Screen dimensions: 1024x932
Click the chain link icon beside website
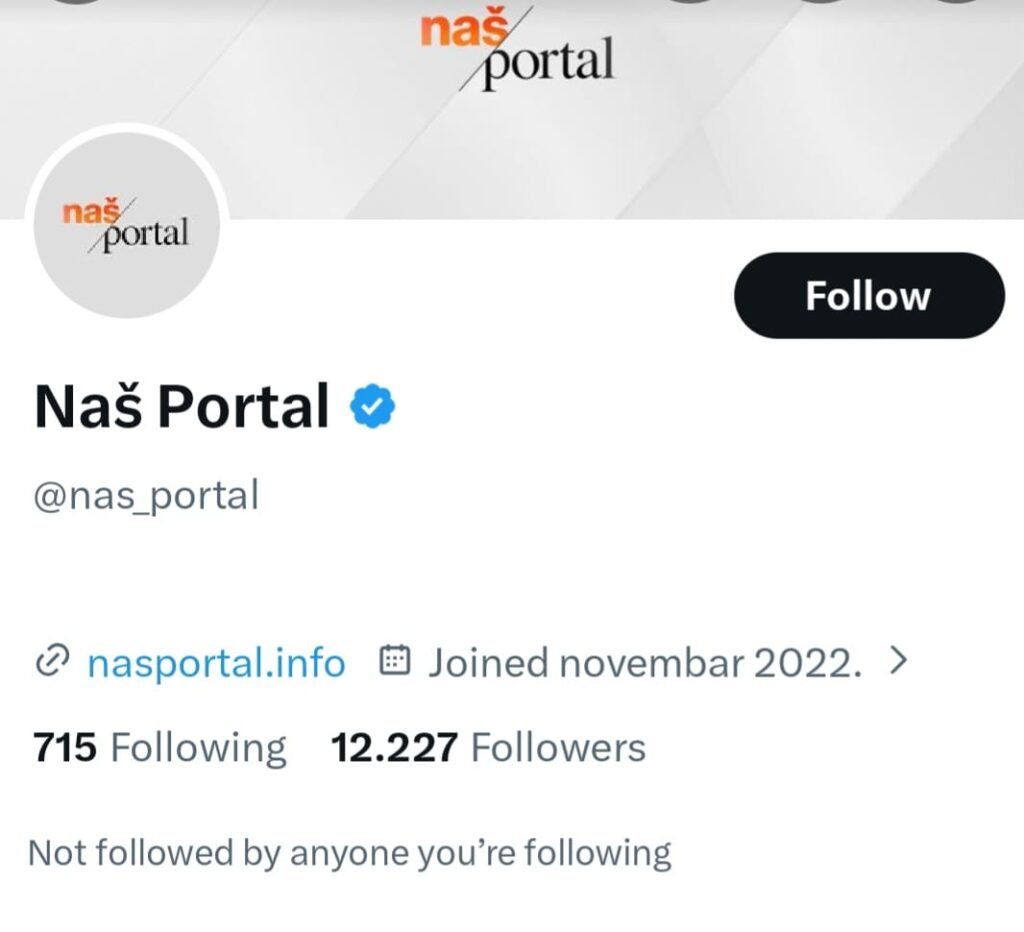(50, 662)
